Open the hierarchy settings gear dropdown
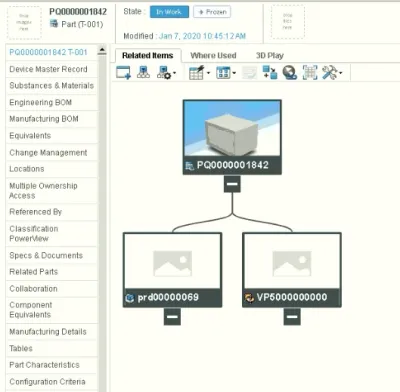This screenshot has height=392, width=400. click(x=166, y=72)
